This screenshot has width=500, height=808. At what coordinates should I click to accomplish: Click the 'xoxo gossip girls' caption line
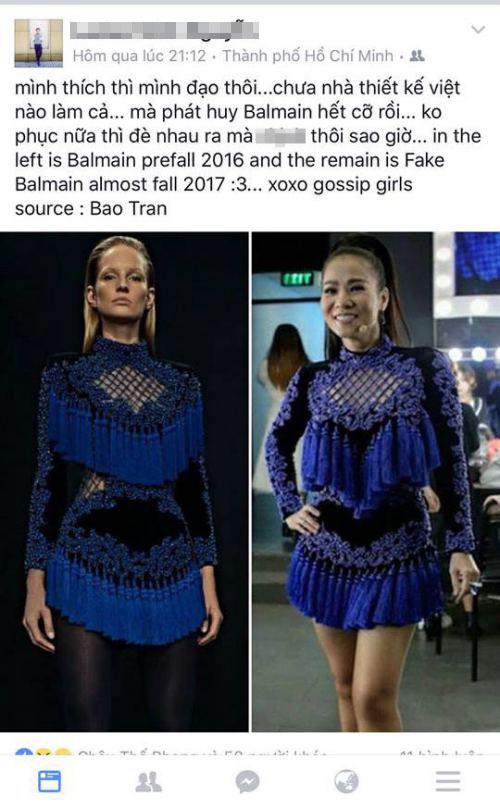[x=340, y=184]
